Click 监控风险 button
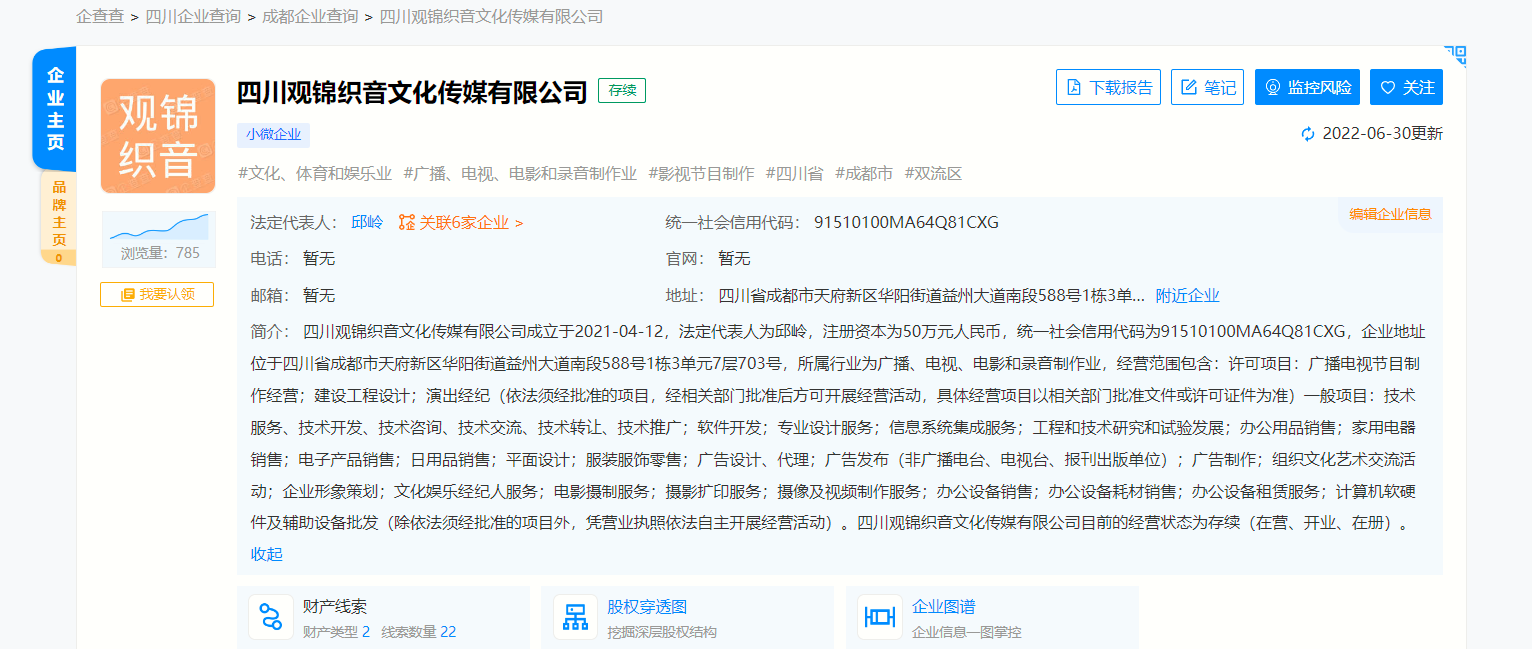The width and height of the screenshot is (1532, 649). [x=1307, y=87]
